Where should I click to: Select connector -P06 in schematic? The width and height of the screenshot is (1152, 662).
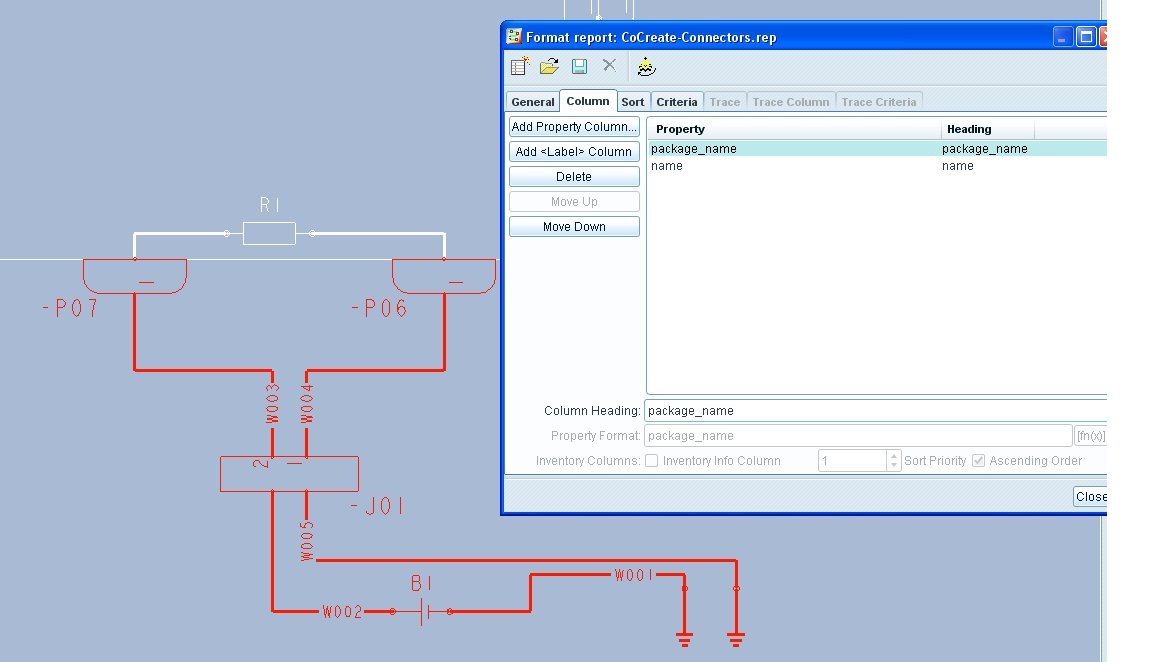444,276
